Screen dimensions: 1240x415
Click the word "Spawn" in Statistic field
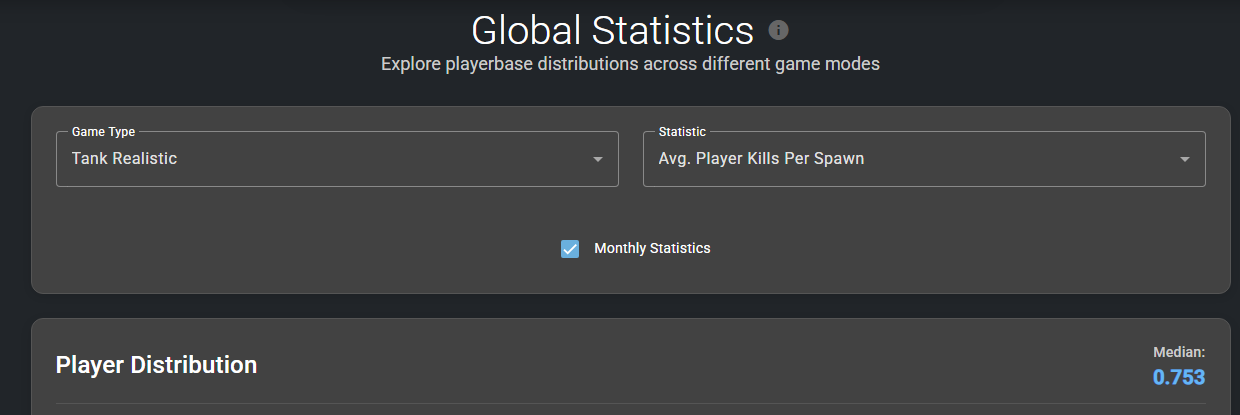[x=838, y=158]
